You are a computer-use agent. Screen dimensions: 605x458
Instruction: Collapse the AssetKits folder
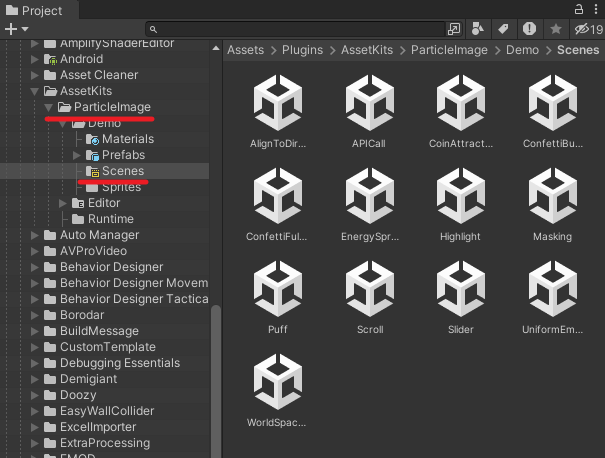click(x=35, y=91)
